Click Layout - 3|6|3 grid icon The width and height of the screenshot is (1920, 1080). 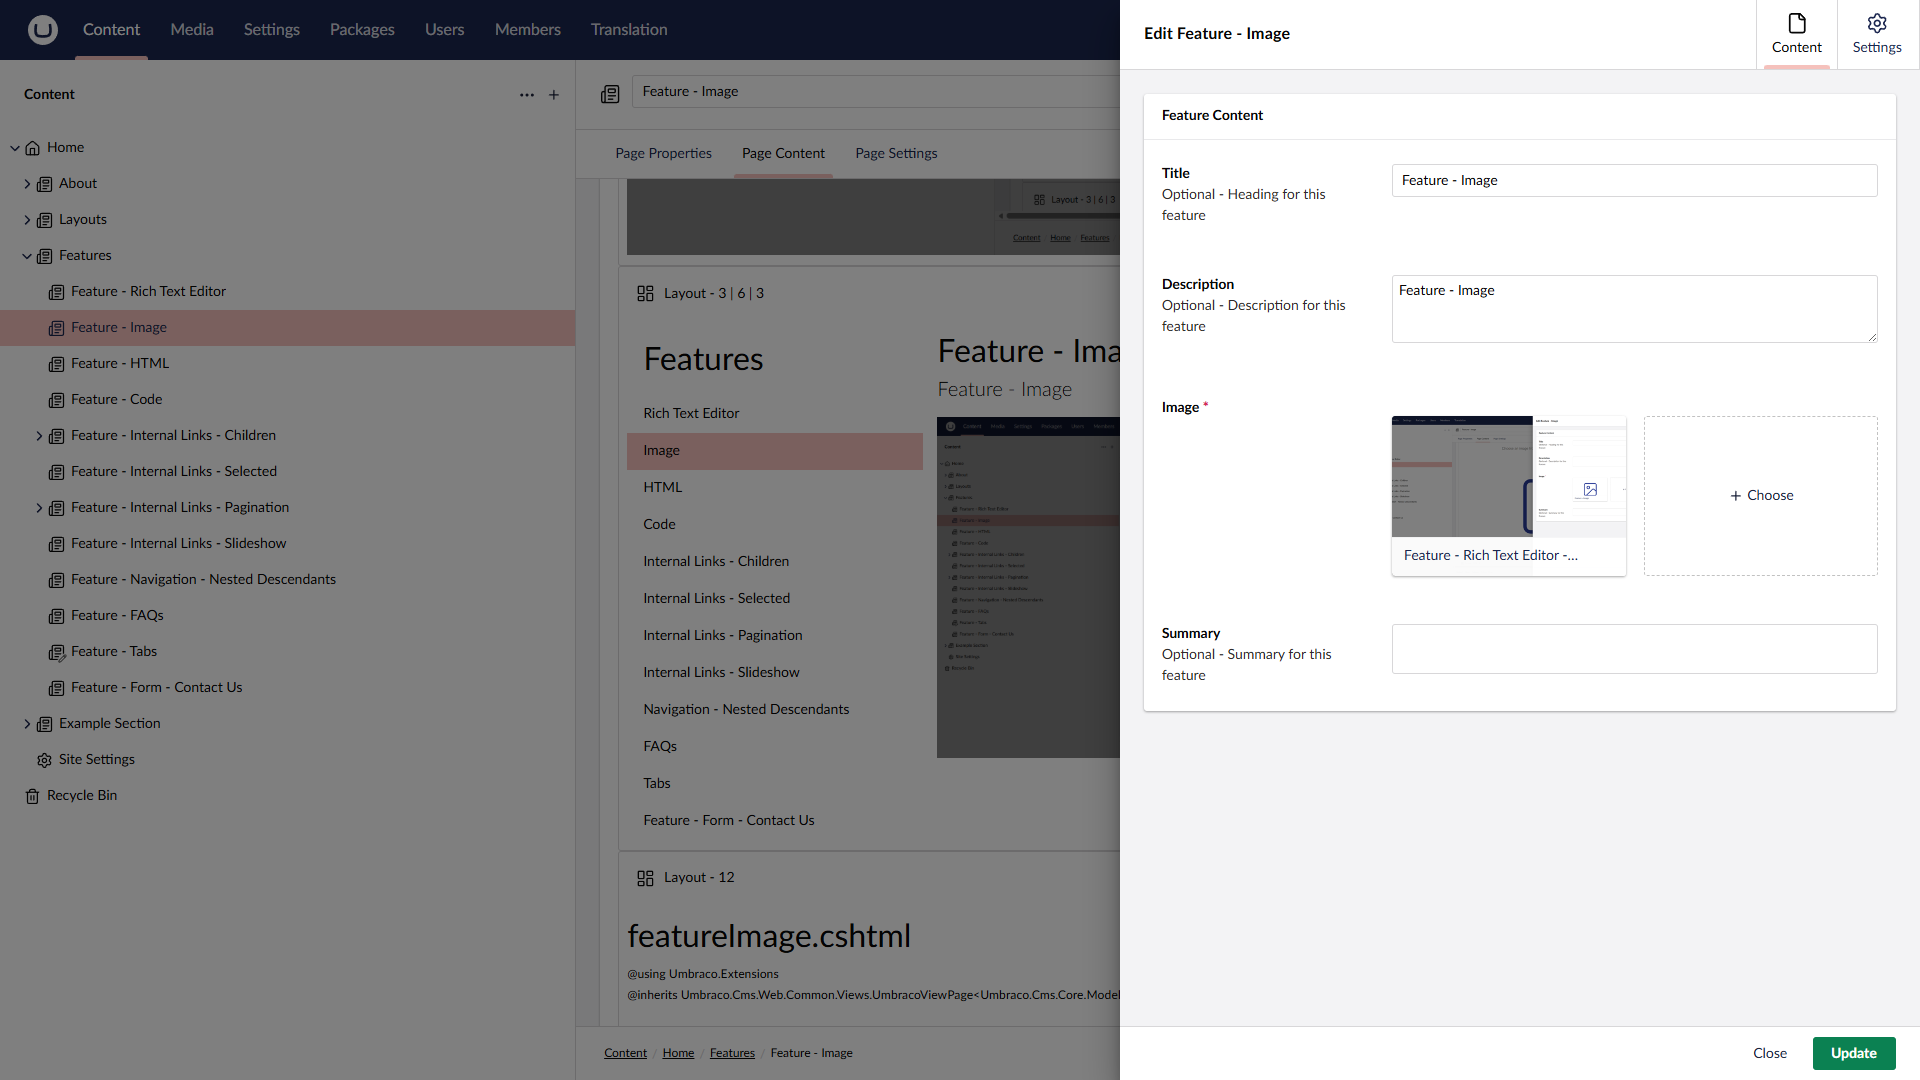(x=645, y=293)
